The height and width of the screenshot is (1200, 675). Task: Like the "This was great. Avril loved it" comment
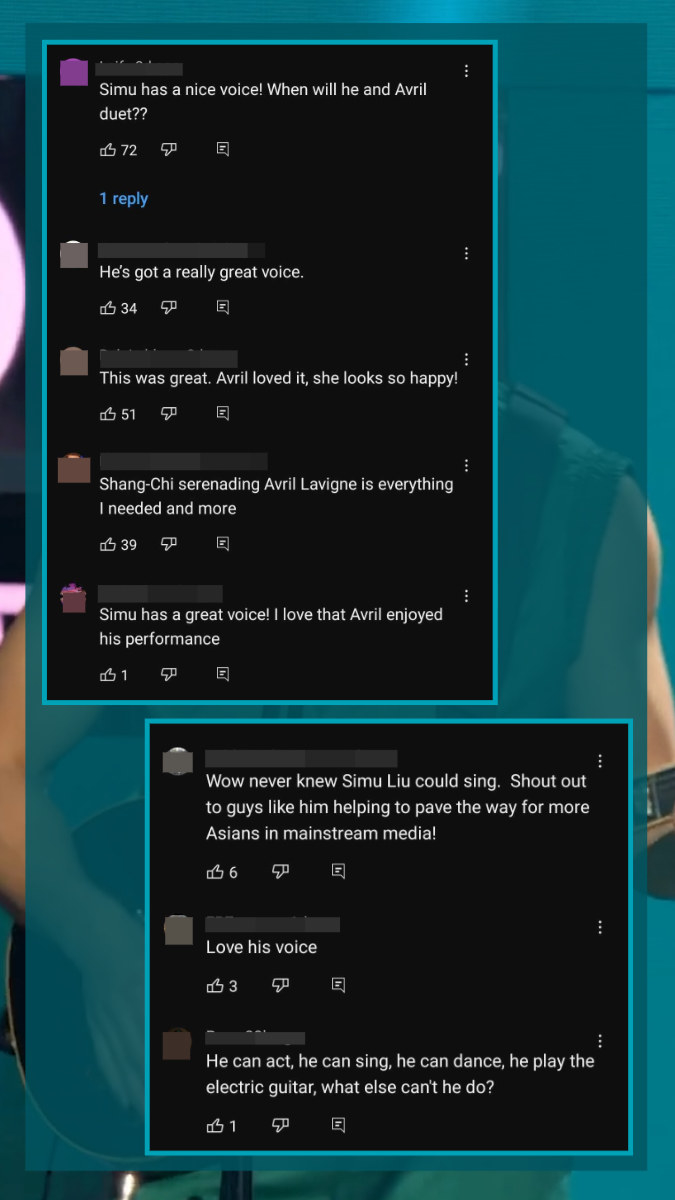[108, 414]
